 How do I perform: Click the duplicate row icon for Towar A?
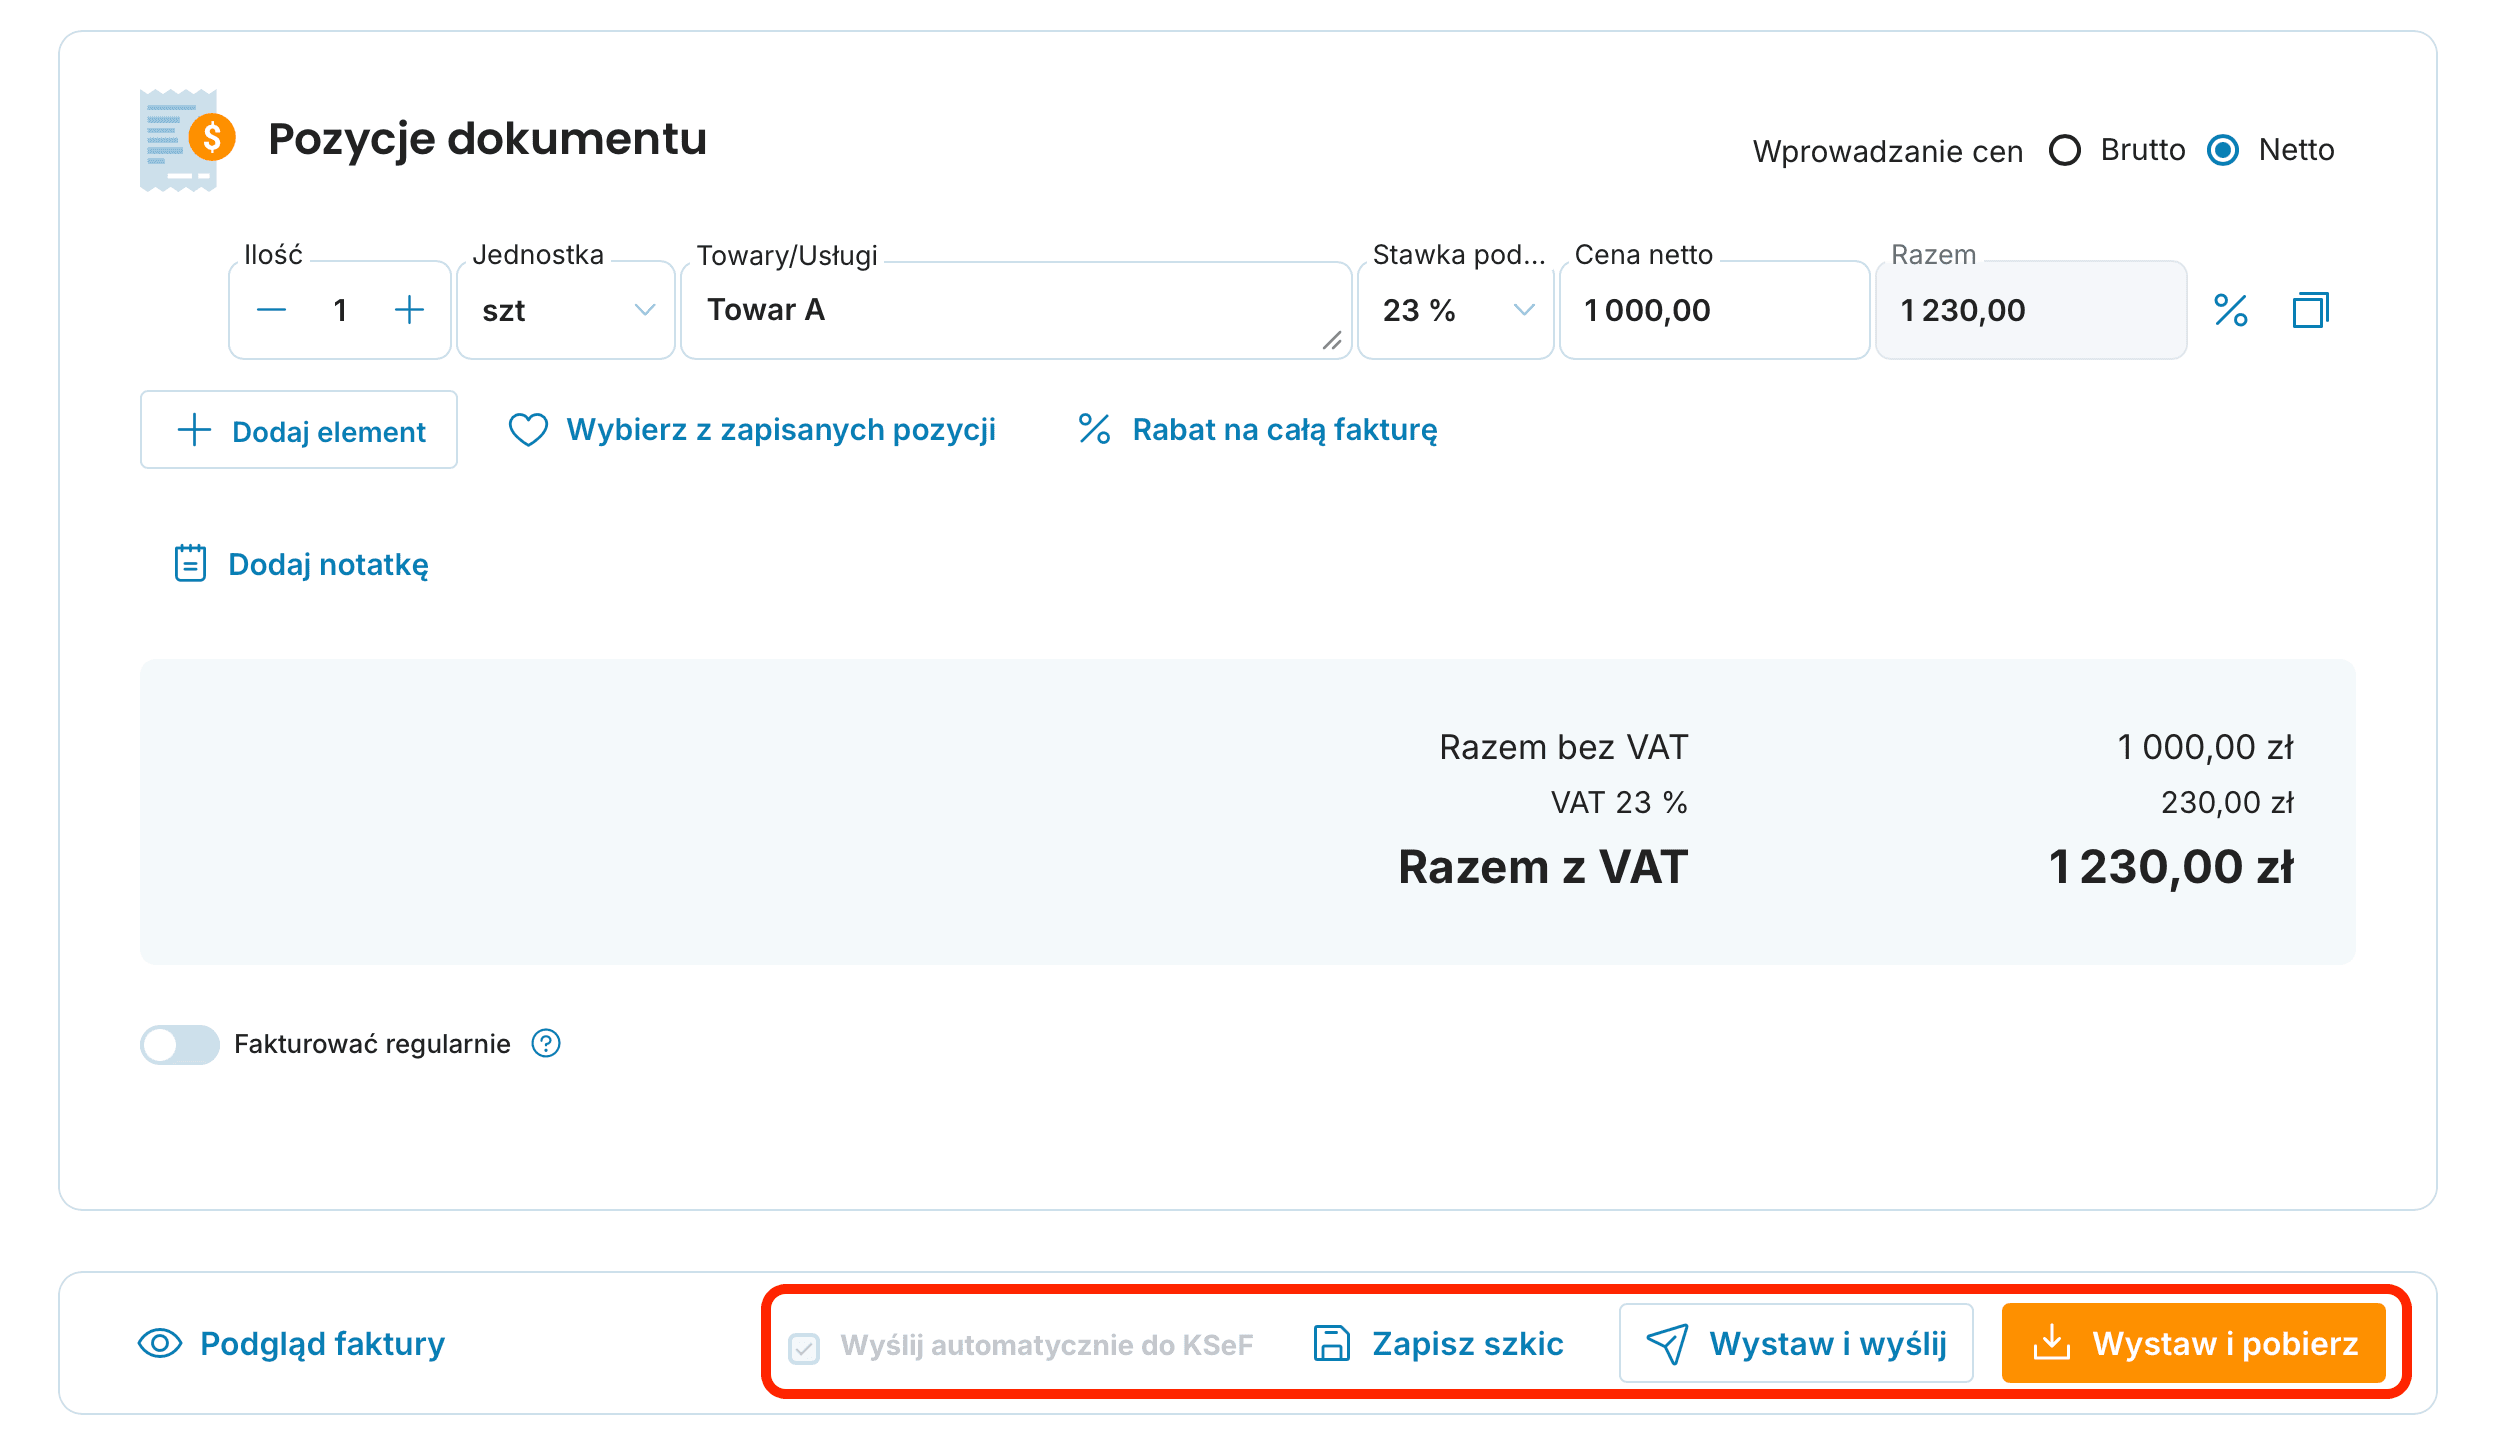coord(2310,310)
